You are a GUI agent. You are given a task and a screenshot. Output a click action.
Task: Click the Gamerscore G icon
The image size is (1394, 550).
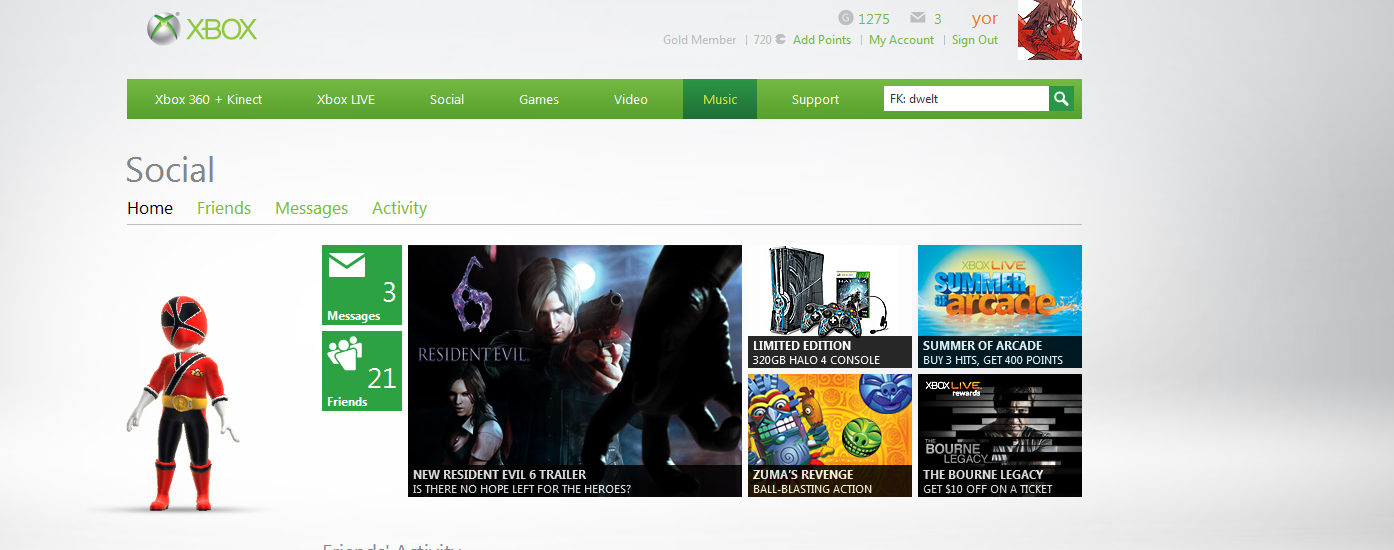(x=846, y=18)
